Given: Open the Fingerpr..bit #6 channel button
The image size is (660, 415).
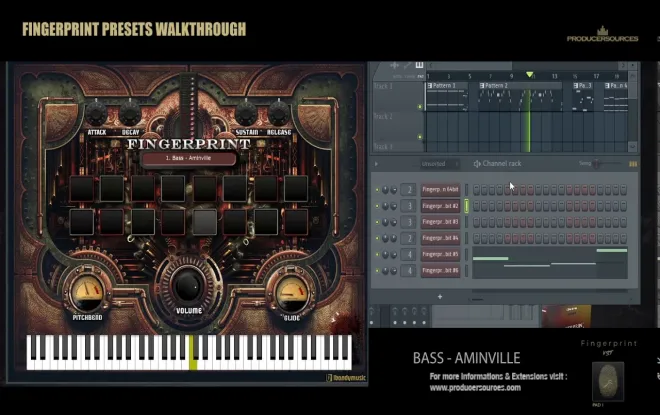Looking at the screenshot, I should click(x=440, y=271).
